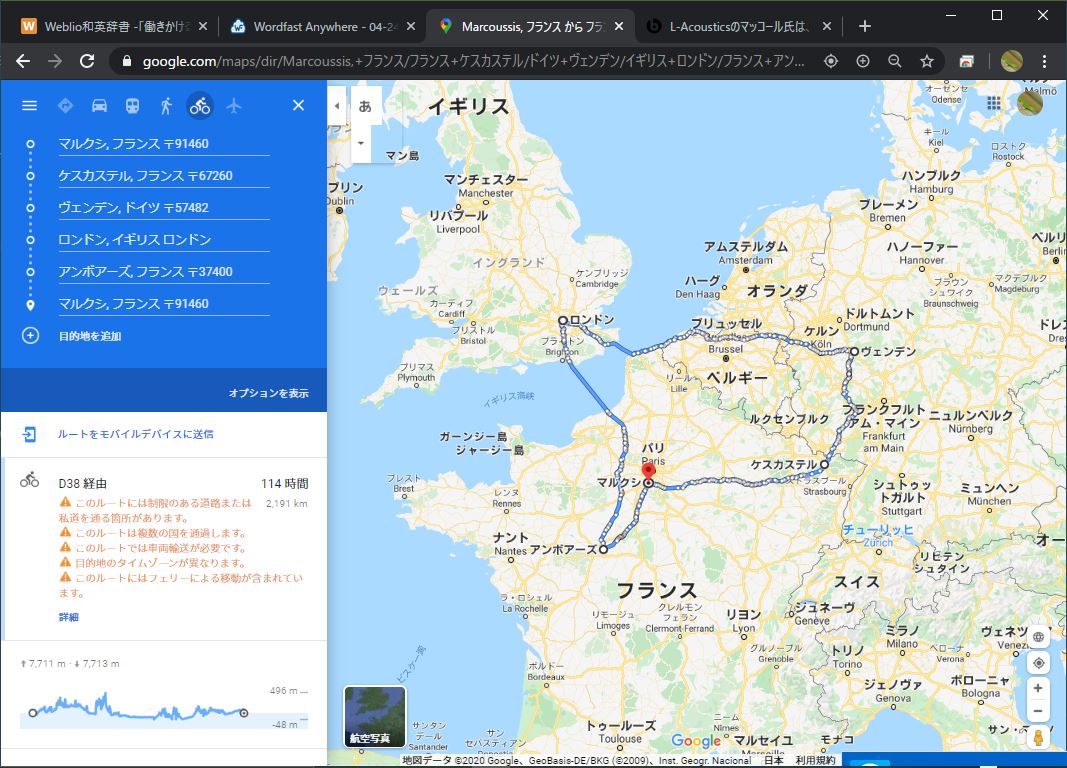
Task: Select the cycling travel mode
Action: click(x=200, y=105)
